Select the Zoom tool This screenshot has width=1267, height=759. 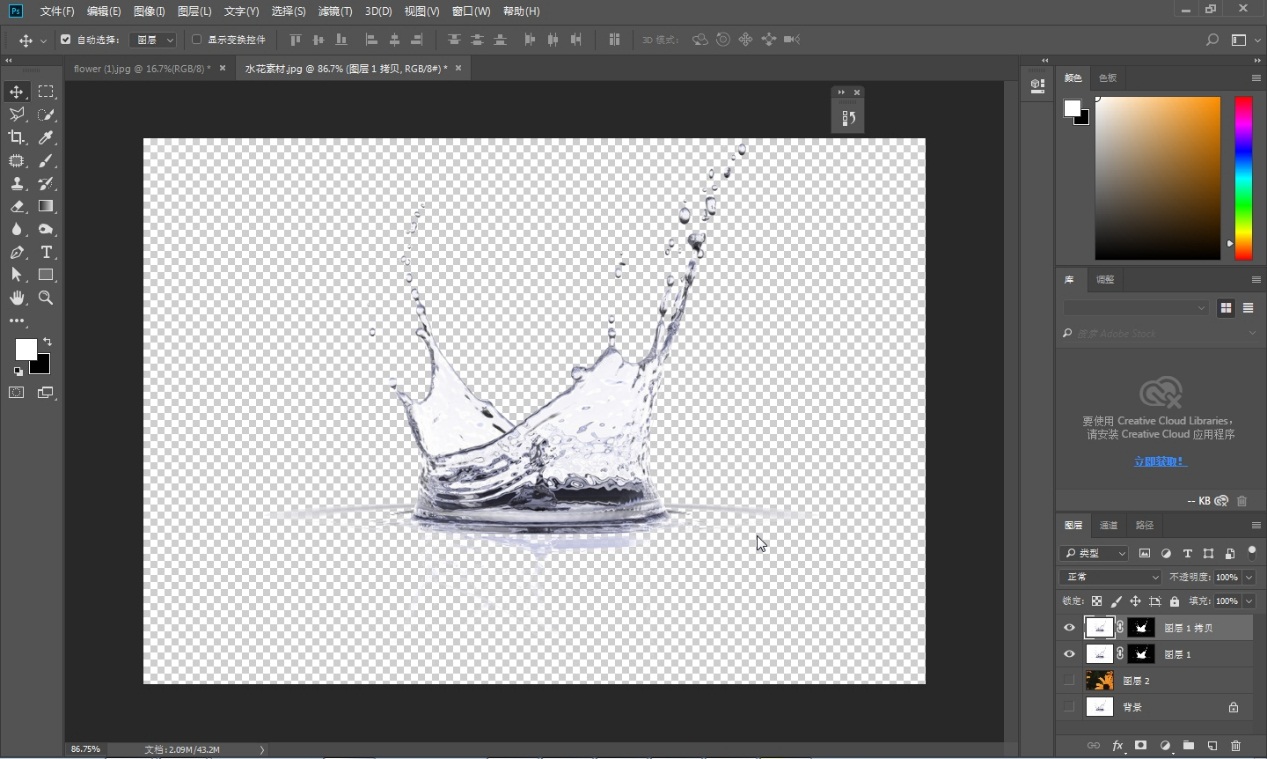click(x=46, y=298)
